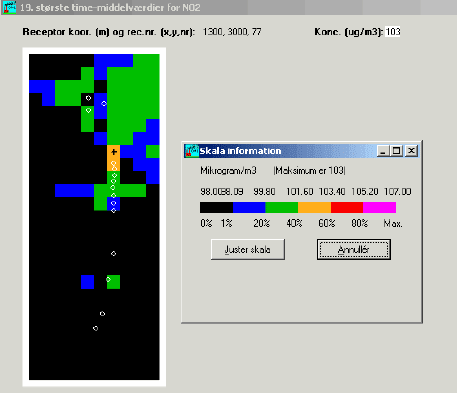Click the 80% scale label
The image size is (457, 393).
[x=359, y=223]
